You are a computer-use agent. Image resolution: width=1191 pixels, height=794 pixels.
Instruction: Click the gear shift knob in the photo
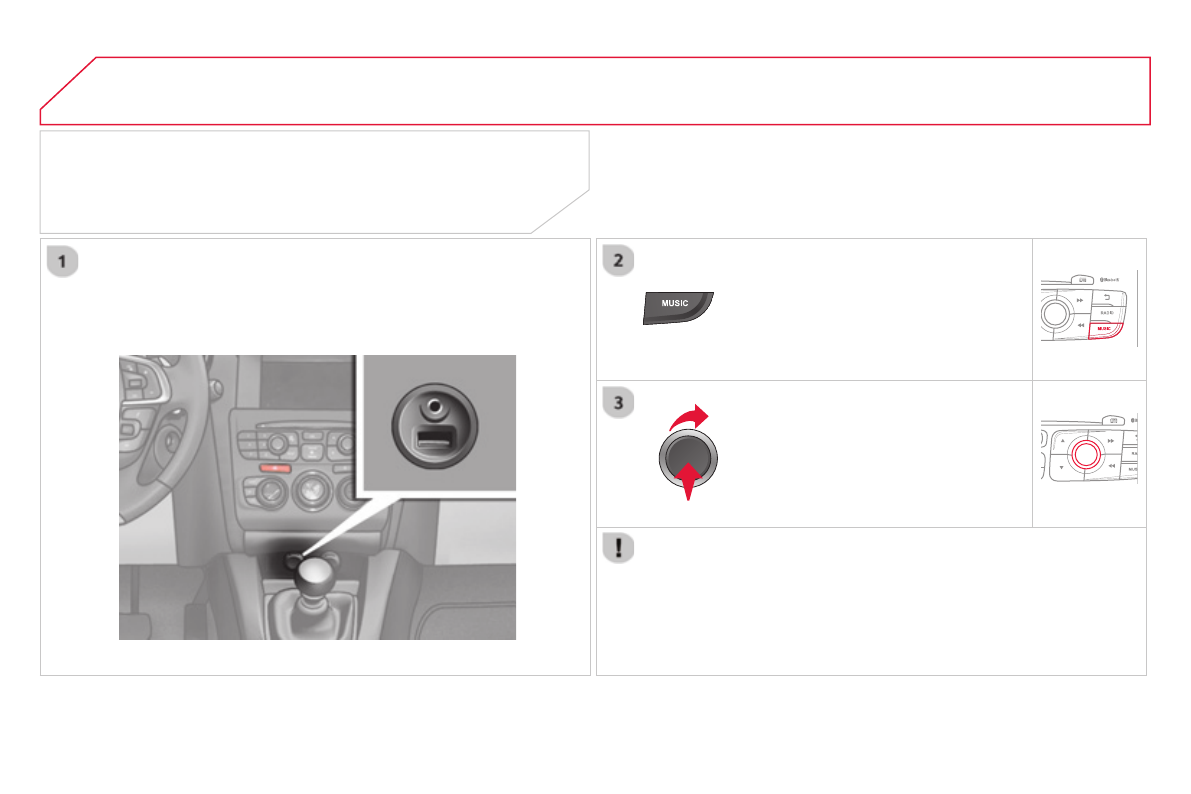pyautogui.click(x=314, y=575)
